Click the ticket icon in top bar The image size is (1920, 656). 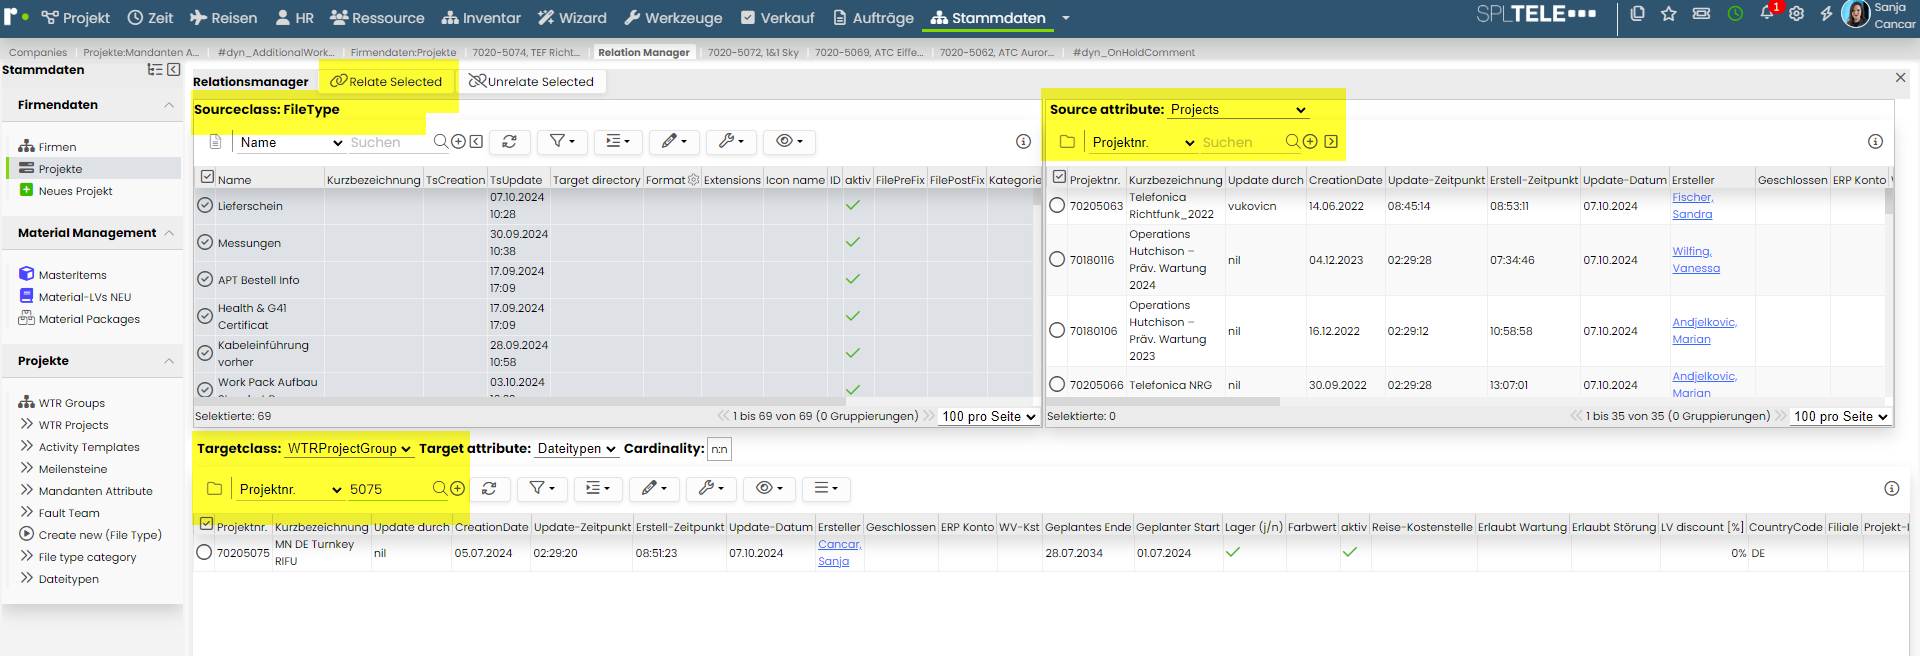pyautogui.click(x=1701, y=14)
